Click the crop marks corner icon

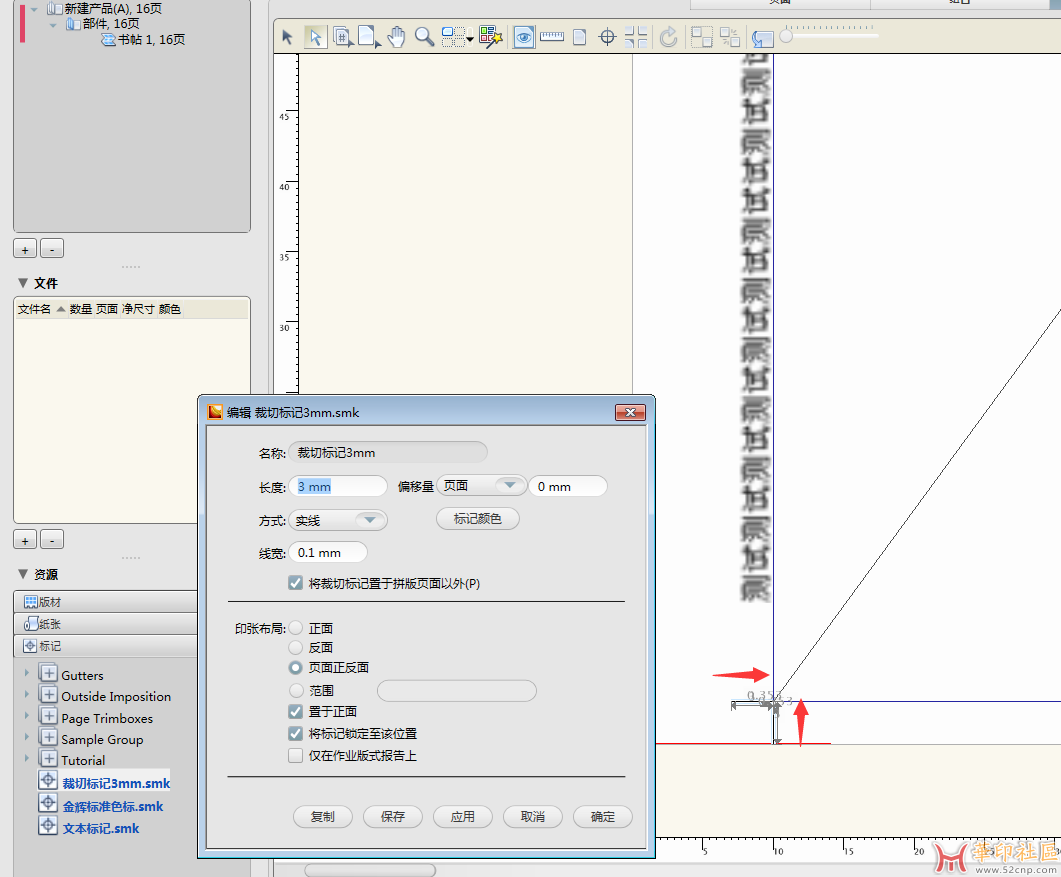click(636, 37)
